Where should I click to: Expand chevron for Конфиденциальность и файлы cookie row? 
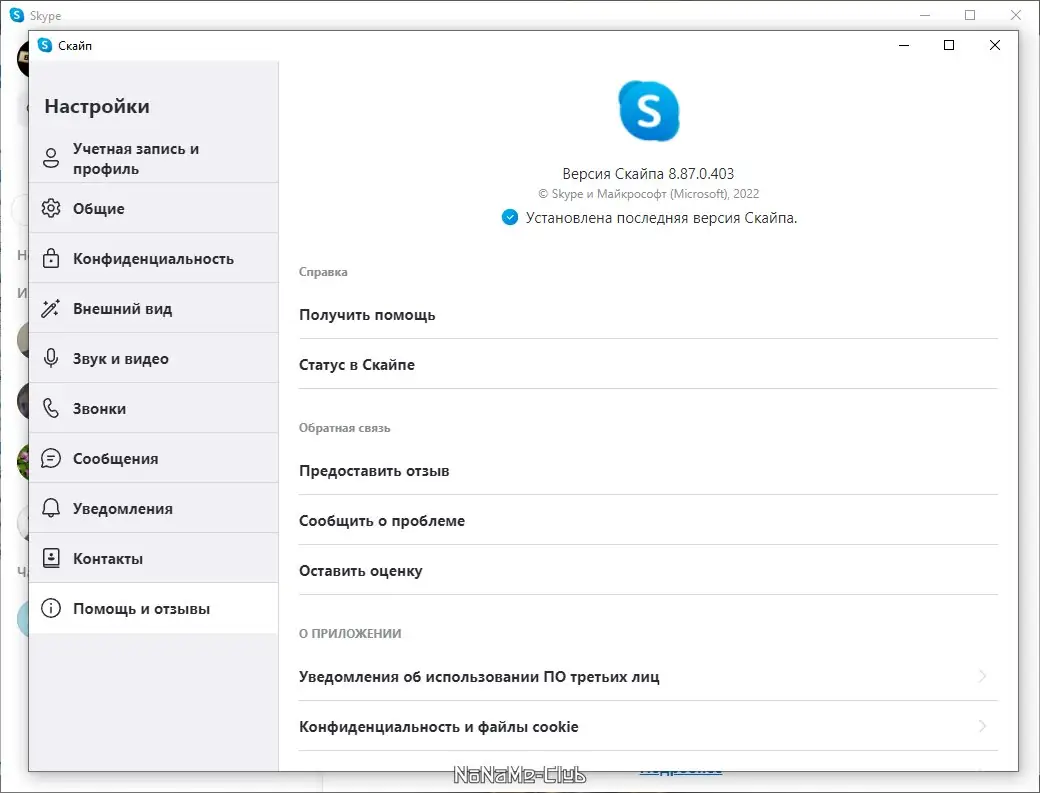(x=982, y=726)
